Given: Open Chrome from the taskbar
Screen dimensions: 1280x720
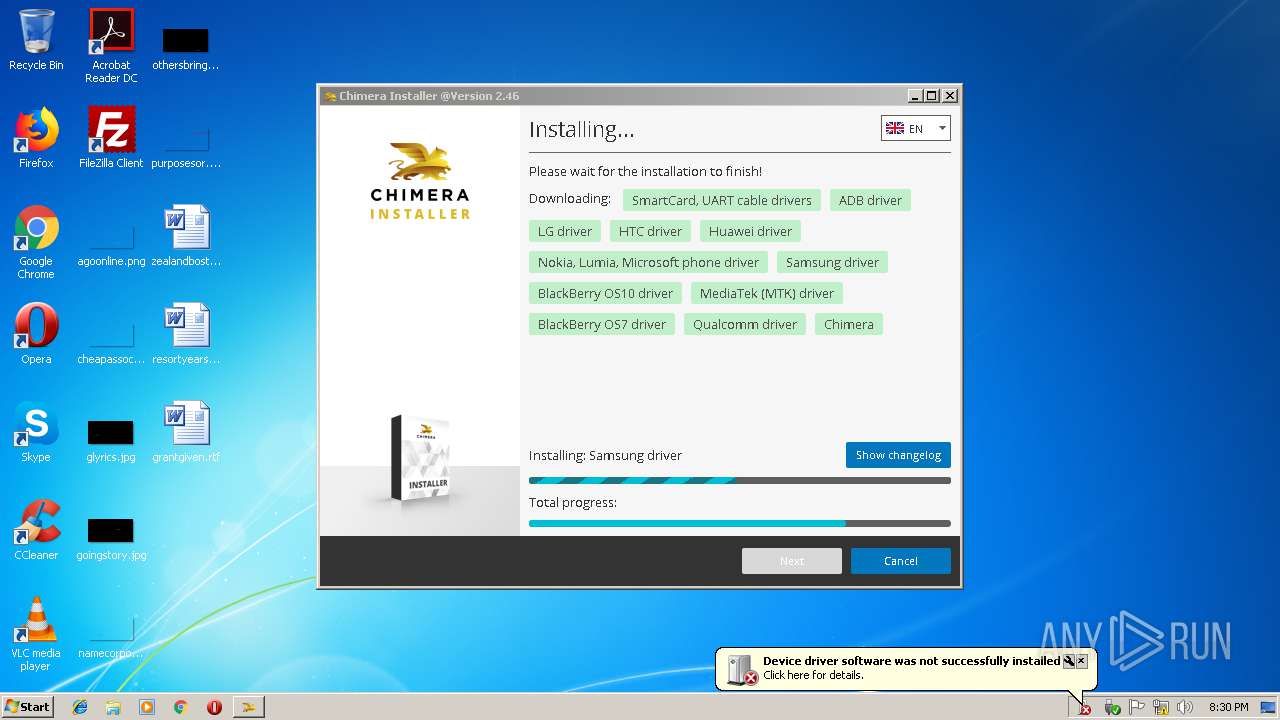Looking at the screenshot, I should click(x=181, y=707).
